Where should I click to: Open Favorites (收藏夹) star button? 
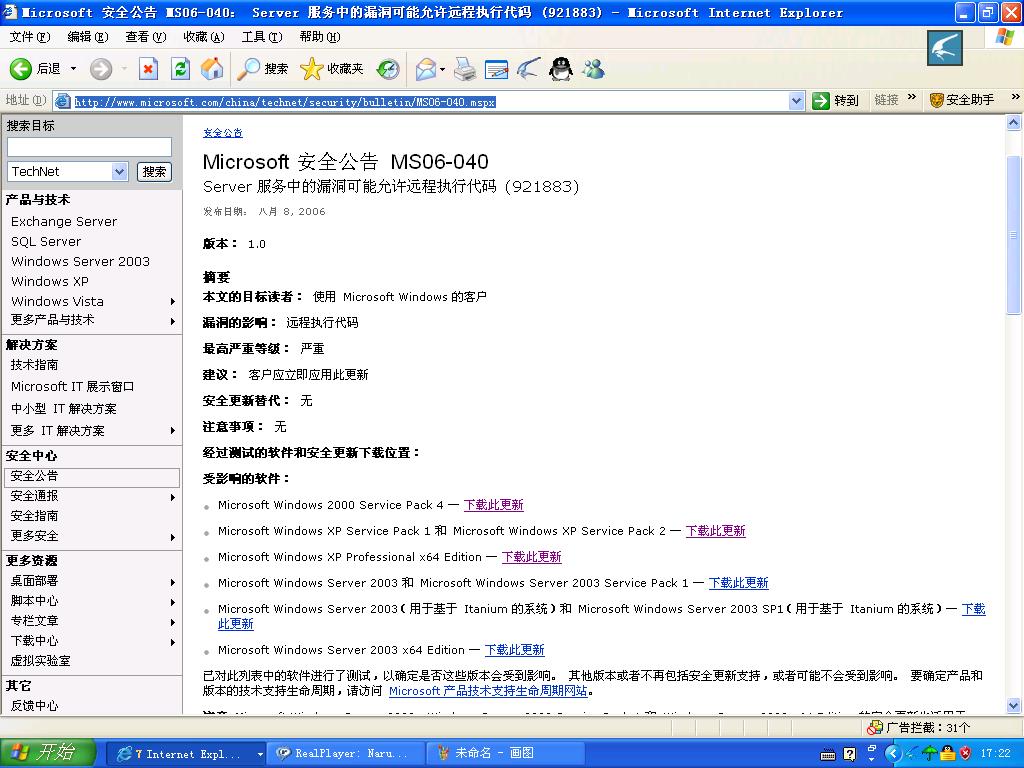[332, 69]
